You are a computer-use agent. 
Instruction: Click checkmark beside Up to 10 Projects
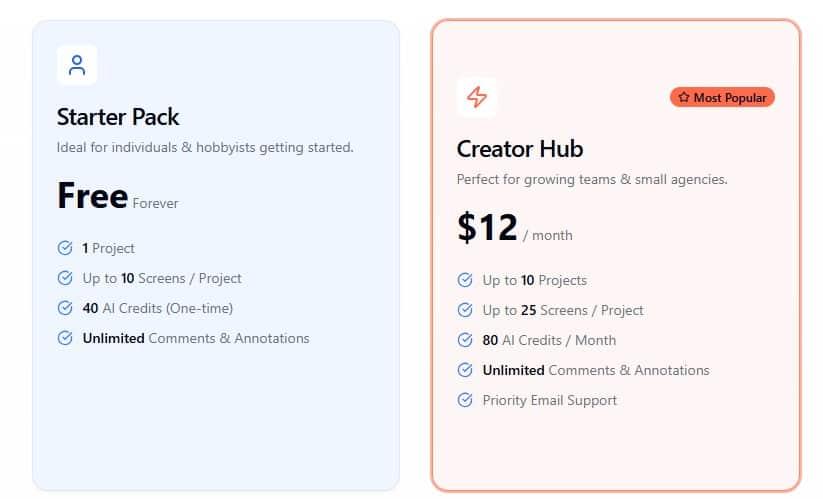[465, 280]
